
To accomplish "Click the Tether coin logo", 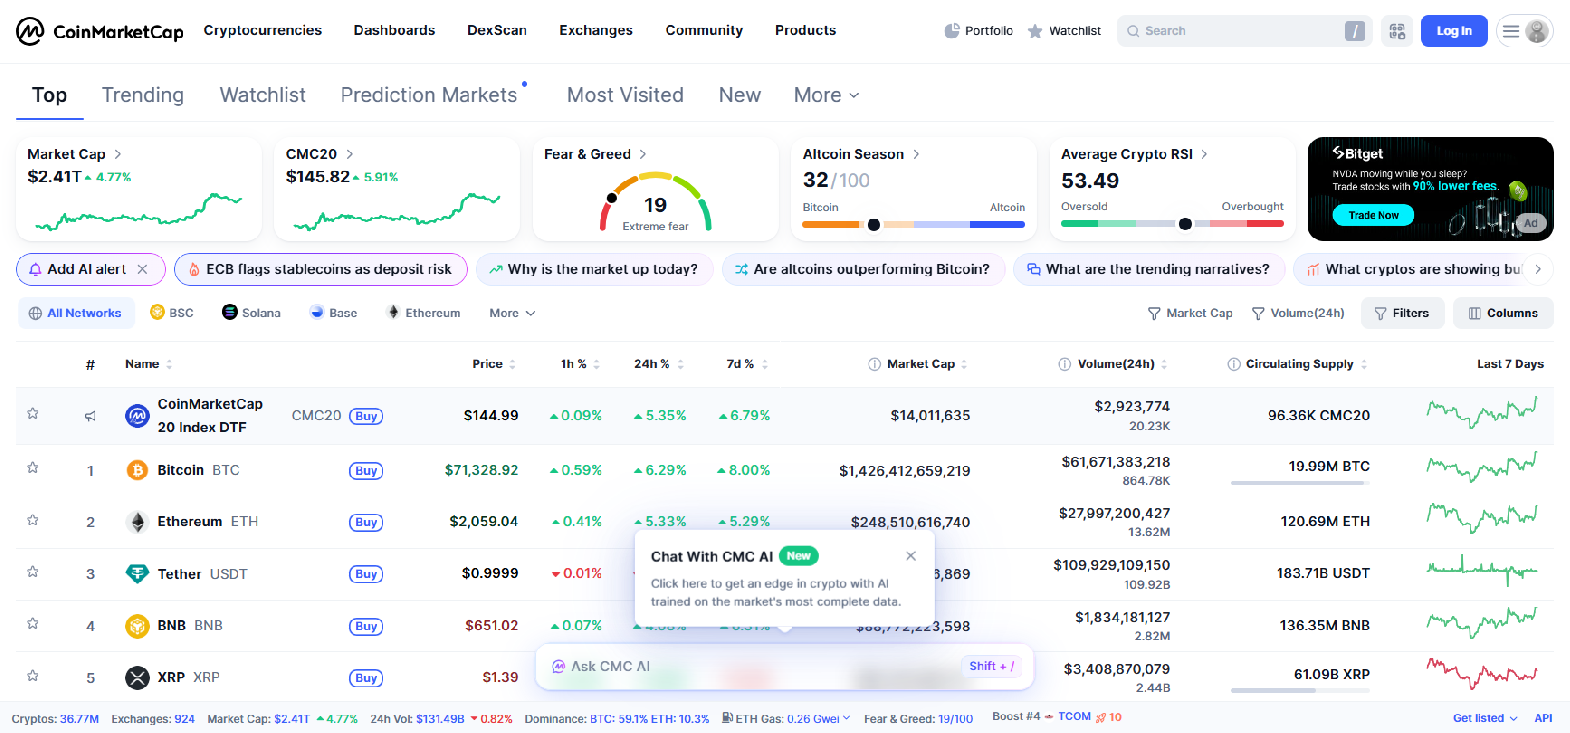I will tap(137, 574).
